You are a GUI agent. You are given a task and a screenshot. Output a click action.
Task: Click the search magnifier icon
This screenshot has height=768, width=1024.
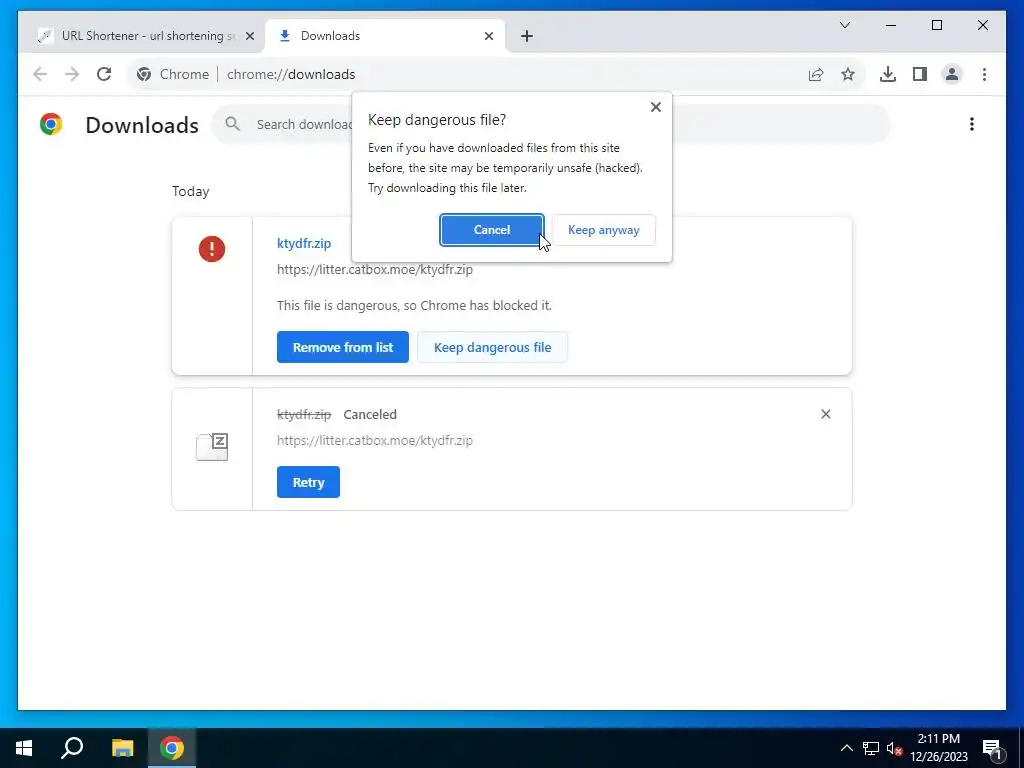(232, 123)
